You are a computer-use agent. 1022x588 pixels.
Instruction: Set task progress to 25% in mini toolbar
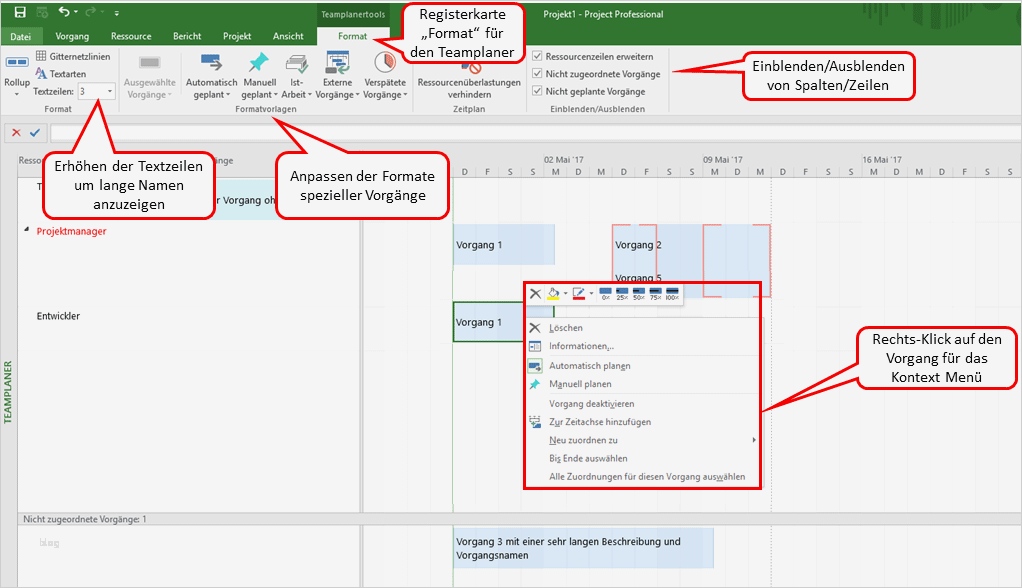coord(622,294)
